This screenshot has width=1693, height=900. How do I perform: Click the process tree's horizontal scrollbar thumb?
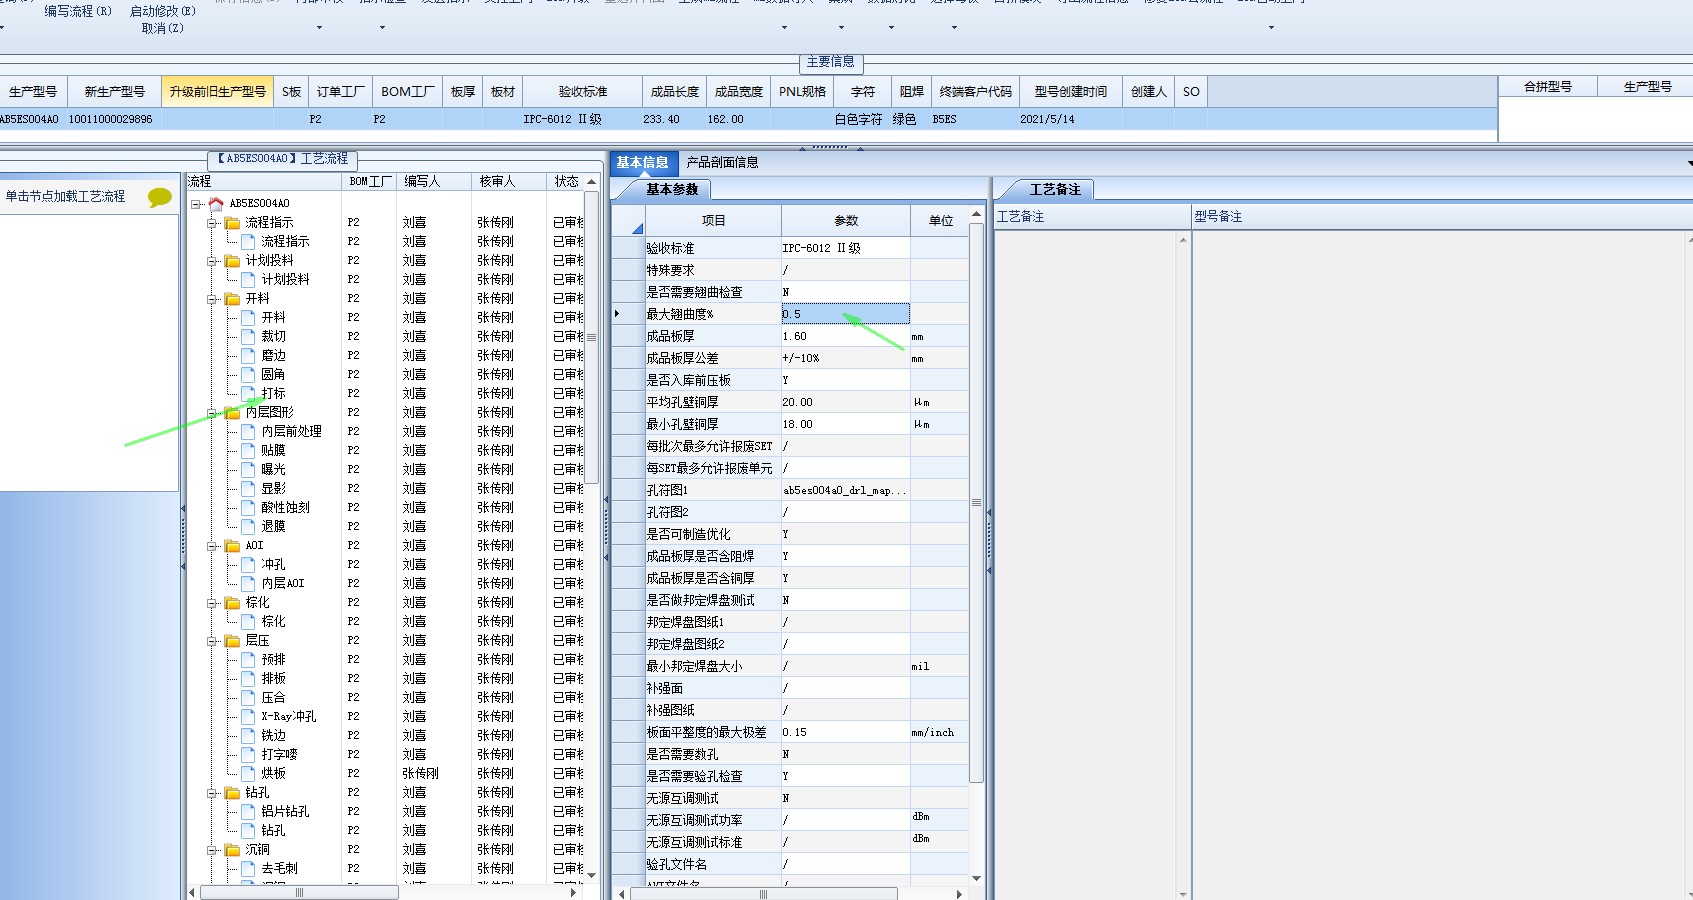pos(298,893)
